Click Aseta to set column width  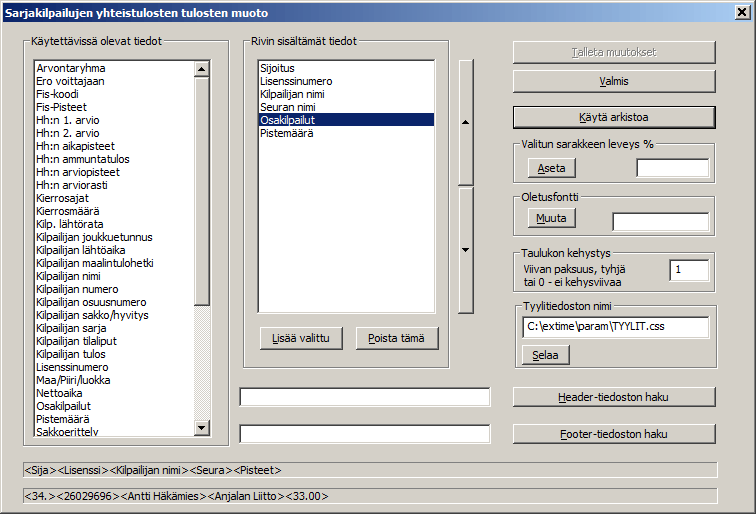pyautogui.click(x=551, y=168)
